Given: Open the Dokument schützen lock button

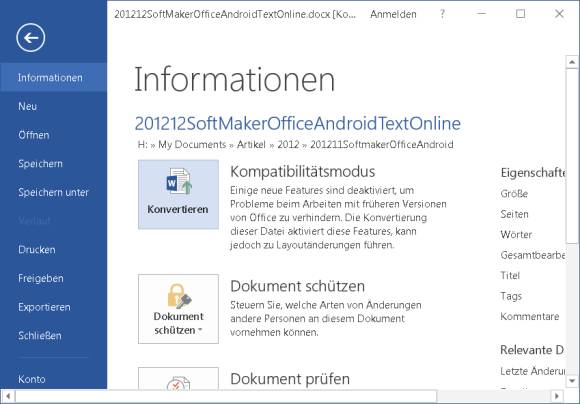Looking at the screenshot, I should click(x=178, y=309).
